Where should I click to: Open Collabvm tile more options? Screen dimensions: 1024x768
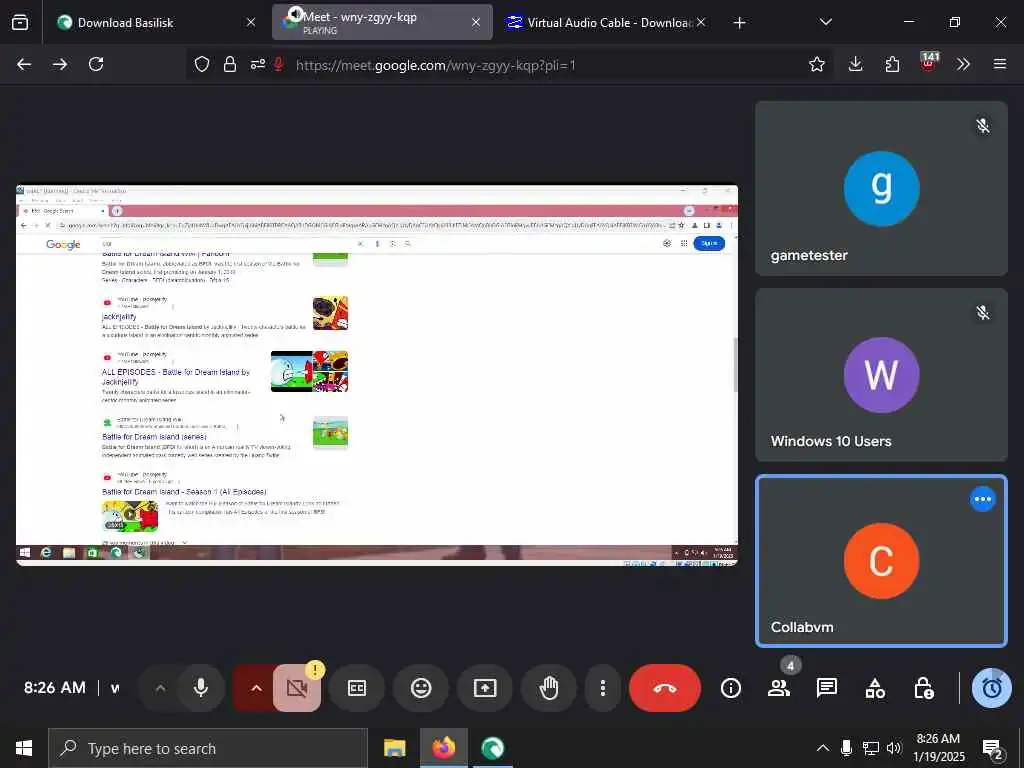(x=982, y=499)
